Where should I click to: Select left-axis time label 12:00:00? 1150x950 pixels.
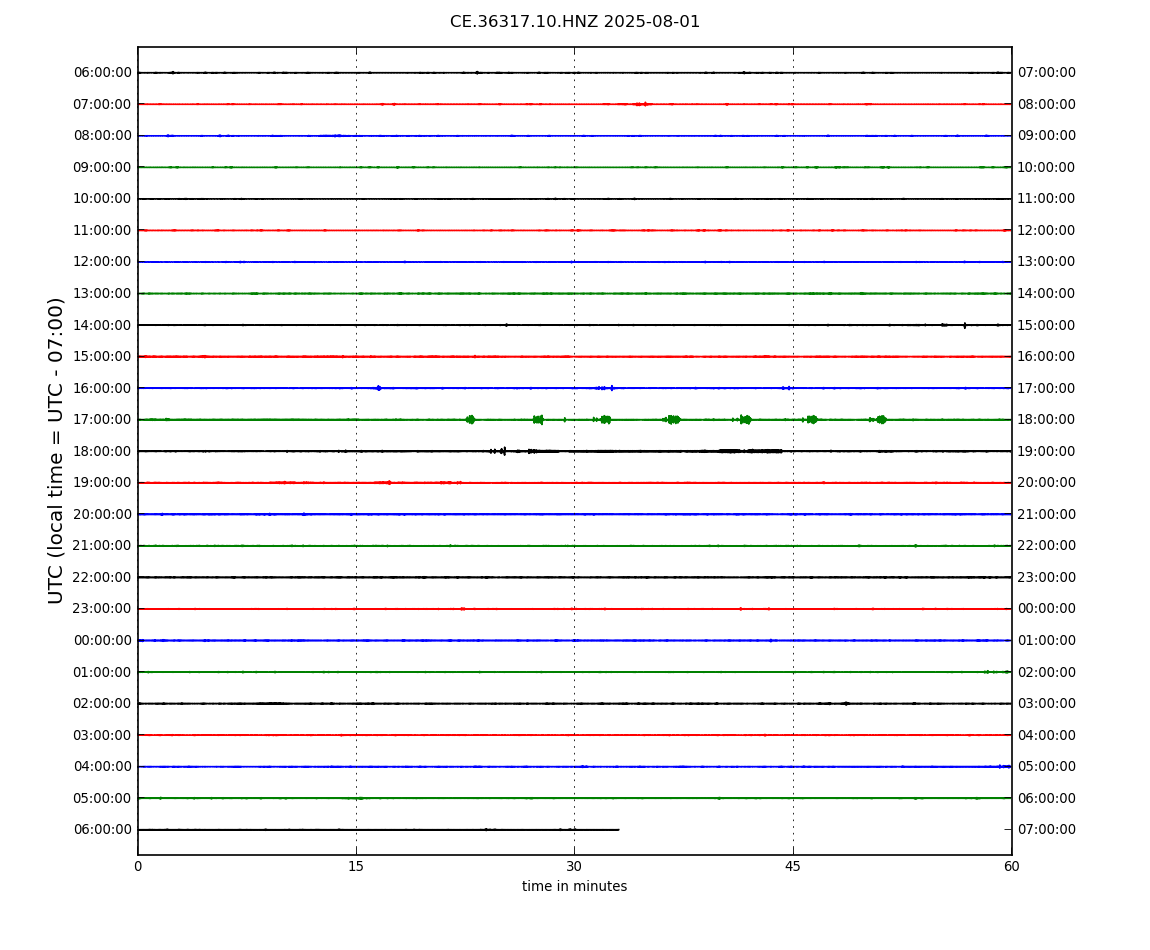click(103, 262)
